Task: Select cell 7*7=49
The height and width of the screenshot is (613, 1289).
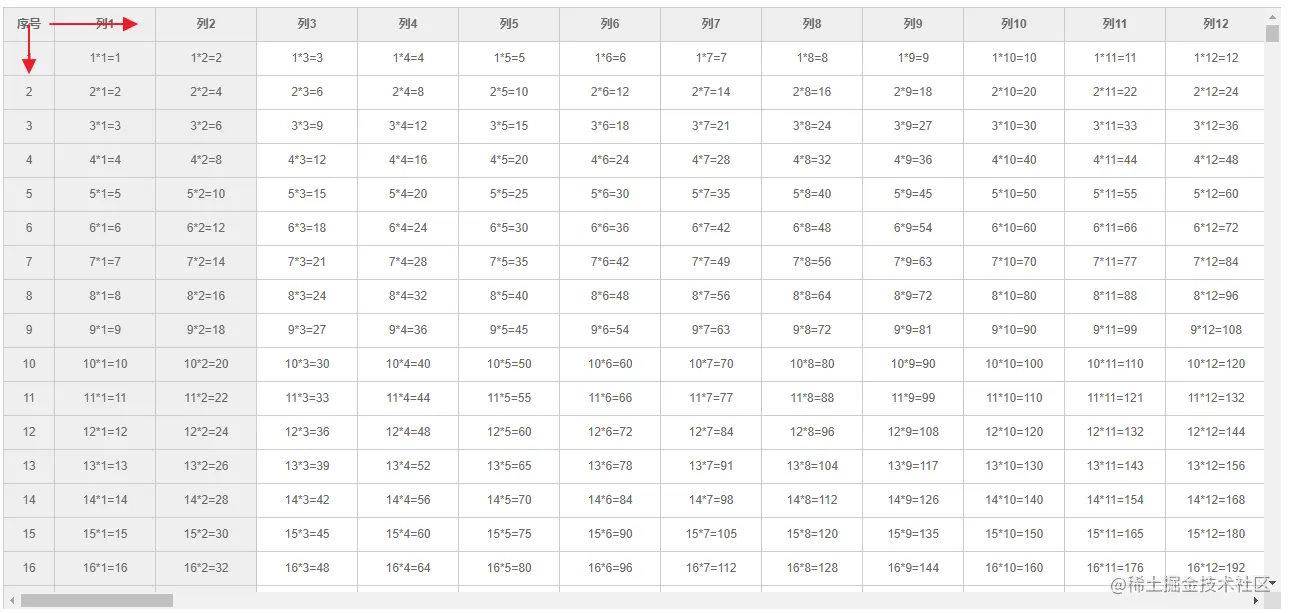Action: (x=711, y=262)
